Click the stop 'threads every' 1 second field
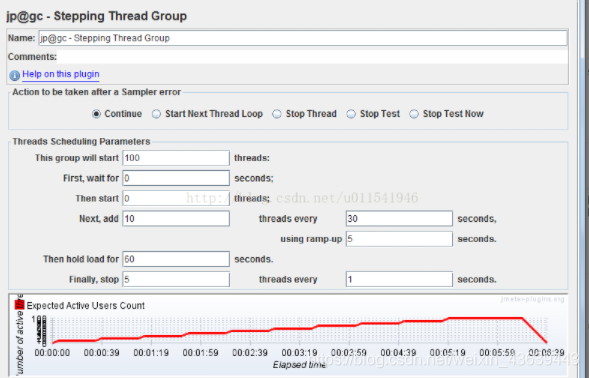 click(x=399, y=280)
